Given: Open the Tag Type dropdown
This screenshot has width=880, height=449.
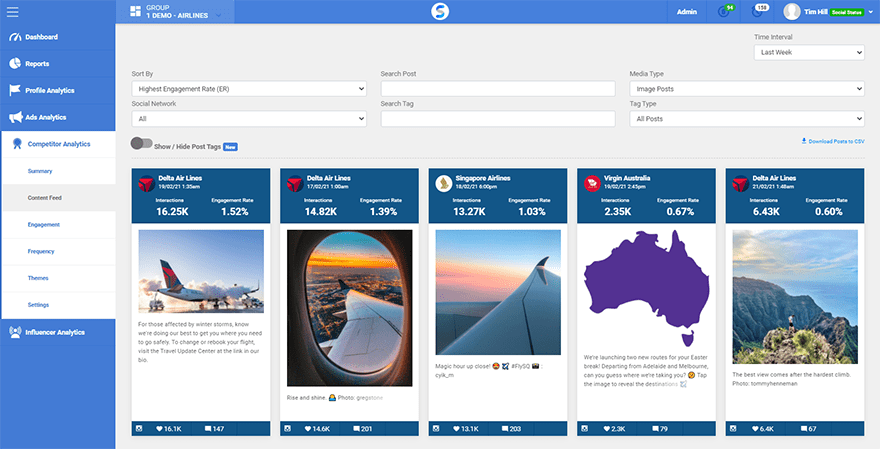Looking at the screenshot, I should [747, 118].
